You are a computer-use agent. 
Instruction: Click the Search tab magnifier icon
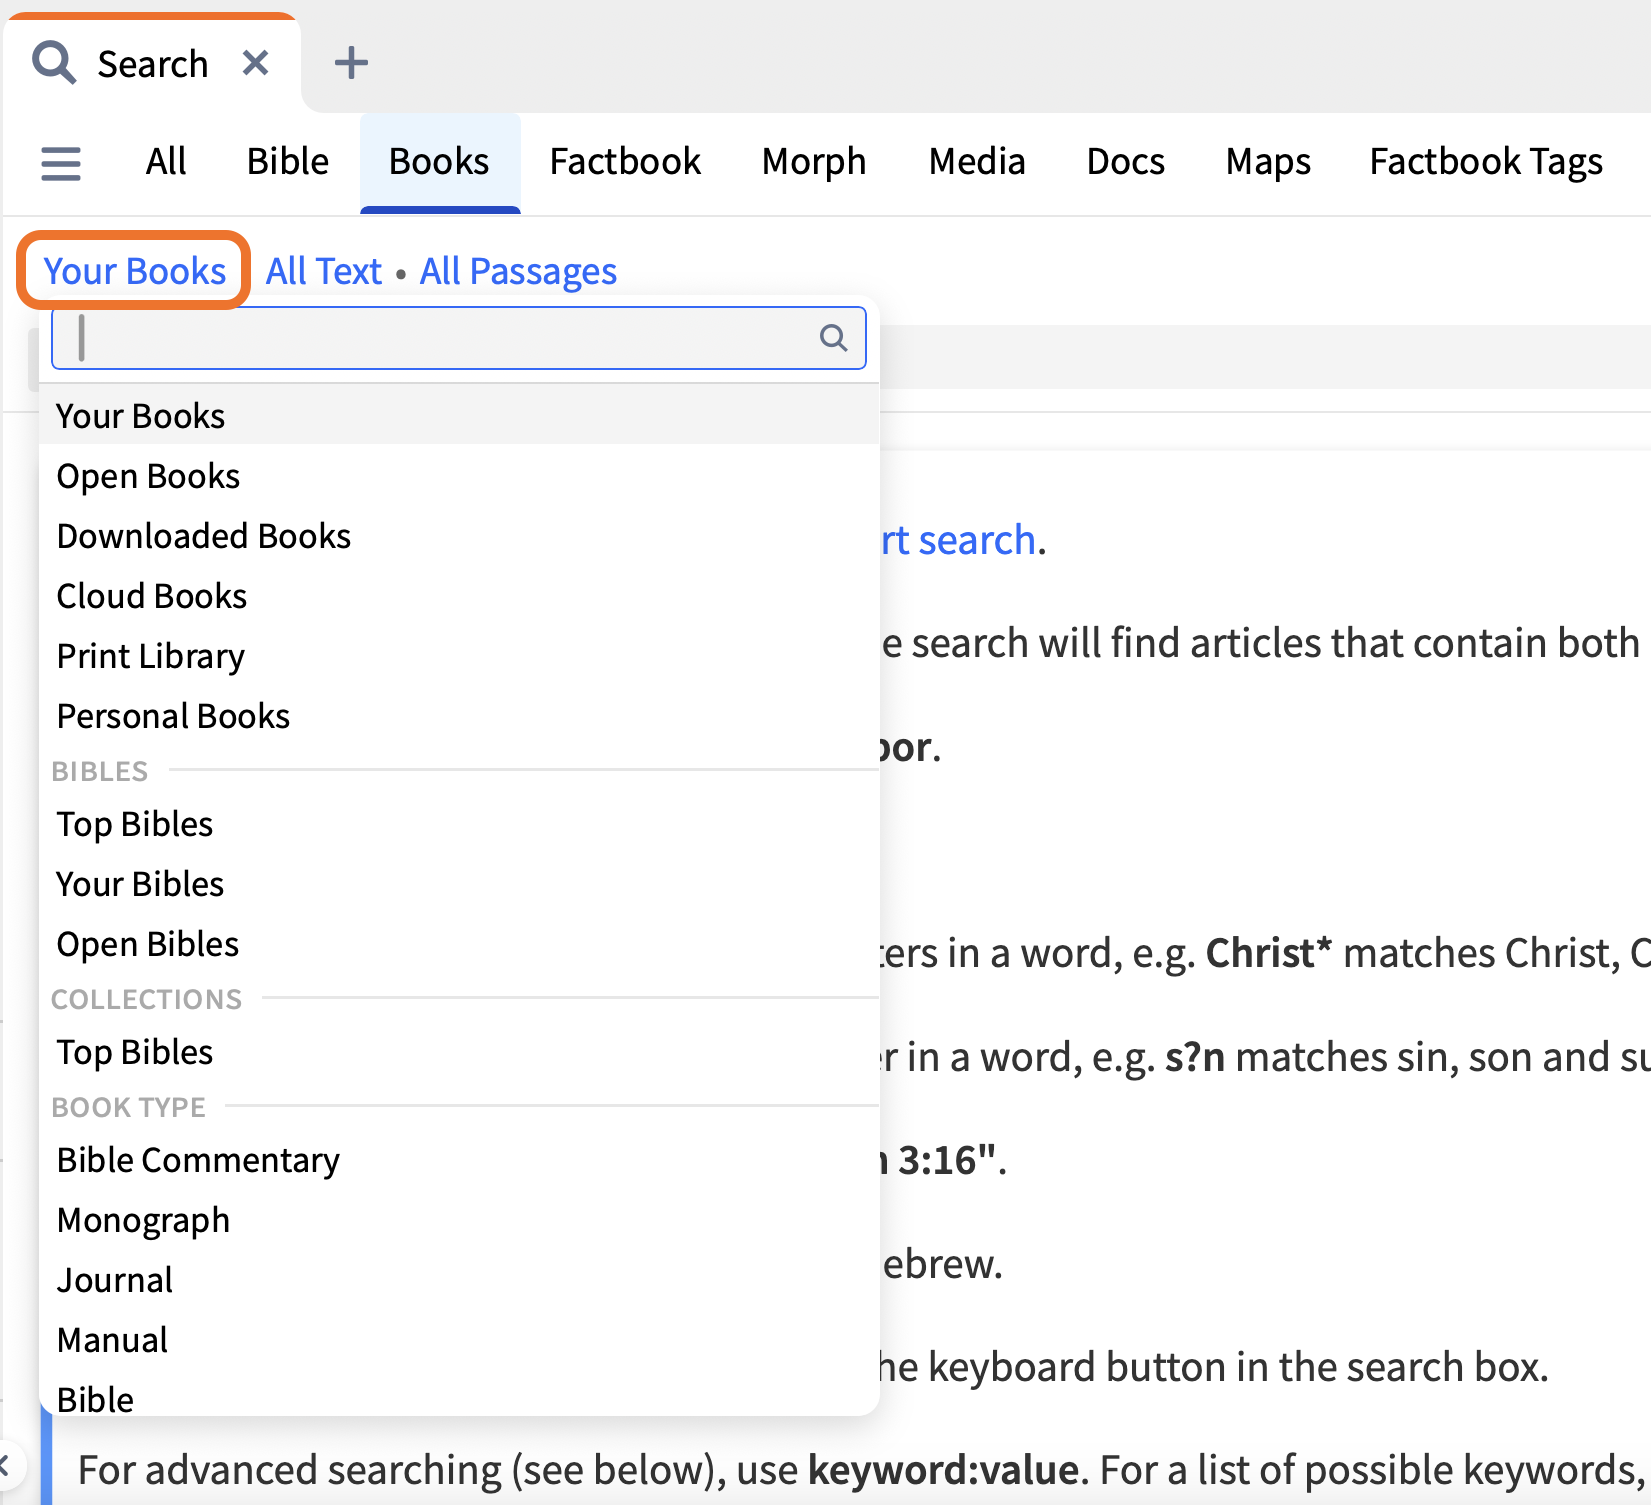pyautogui.click(x=54, y=62)
